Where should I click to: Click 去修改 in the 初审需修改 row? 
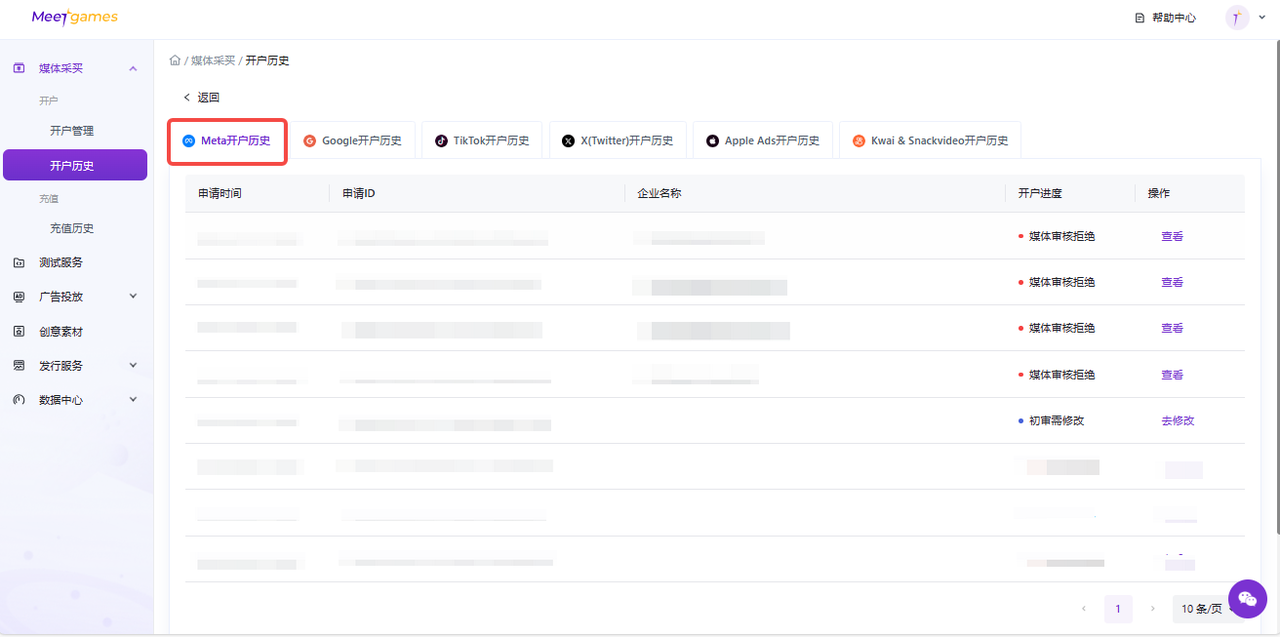[1178, 421]
